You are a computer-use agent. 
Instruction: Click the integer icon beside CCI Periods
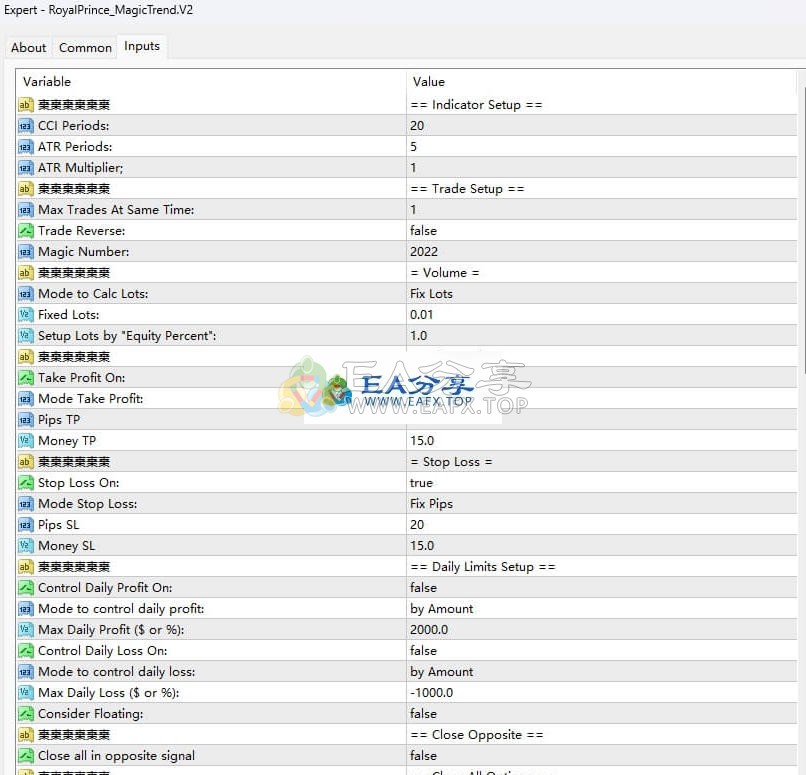[25, 126]
